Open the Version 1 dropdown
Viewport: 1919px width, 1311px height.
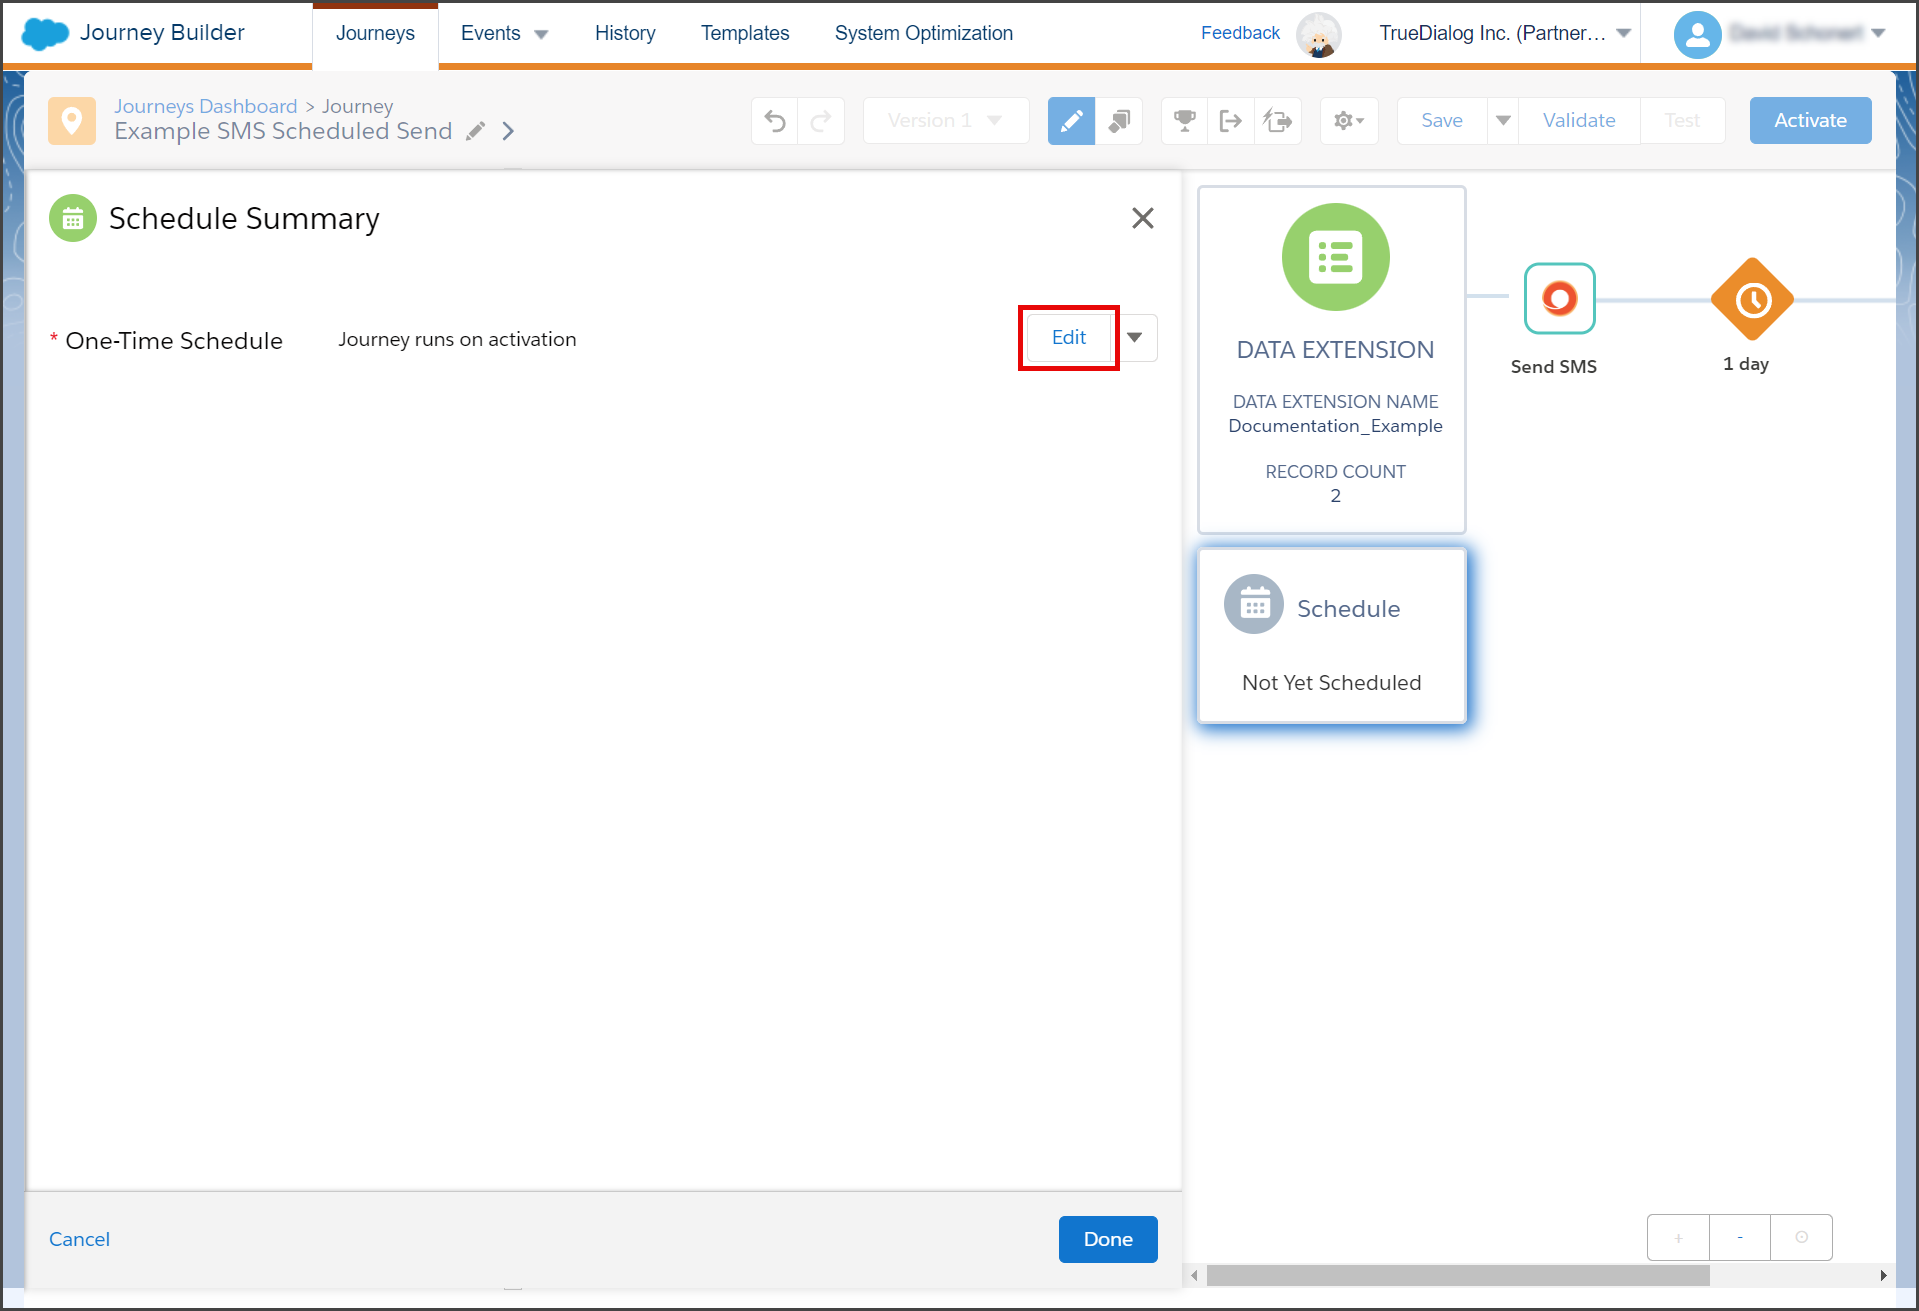pyautogui.click(x=946, y=121)
